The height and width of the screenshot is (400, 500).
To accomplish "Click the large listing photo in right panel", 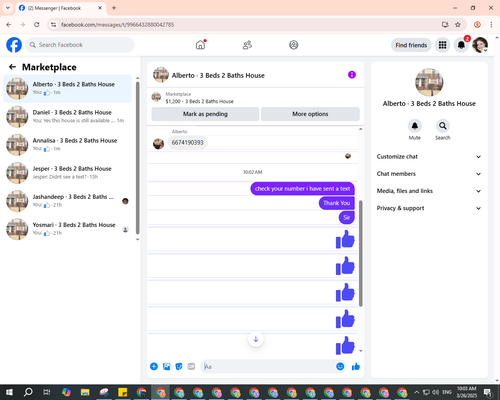I will 429,82.
